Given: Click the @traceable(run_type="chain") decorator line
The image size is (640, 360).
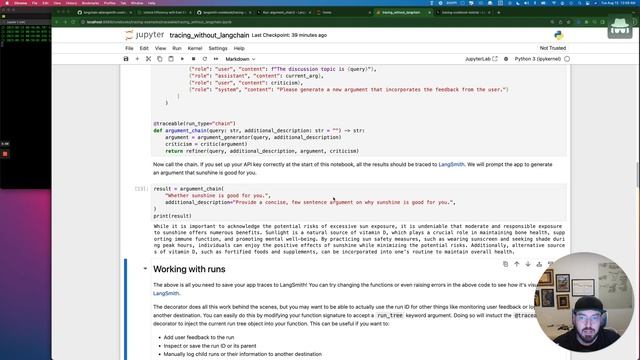Looking at the screenshot, I should click(x=194, y=123).
